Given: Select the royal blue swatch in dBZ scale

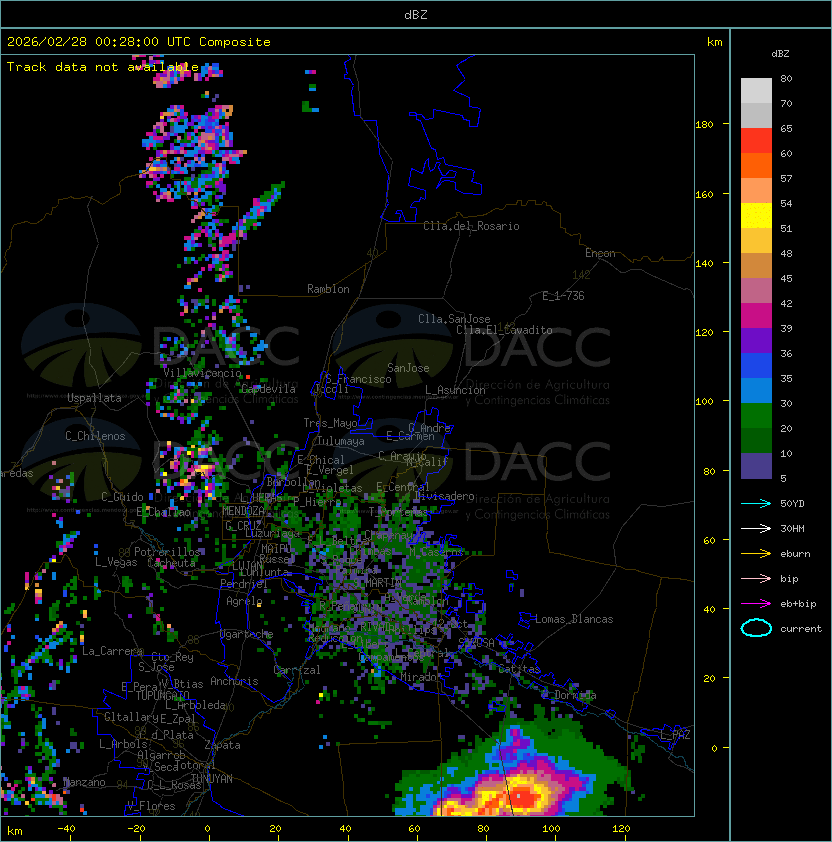Looking at the screenshot, I should tap(756, 366).
